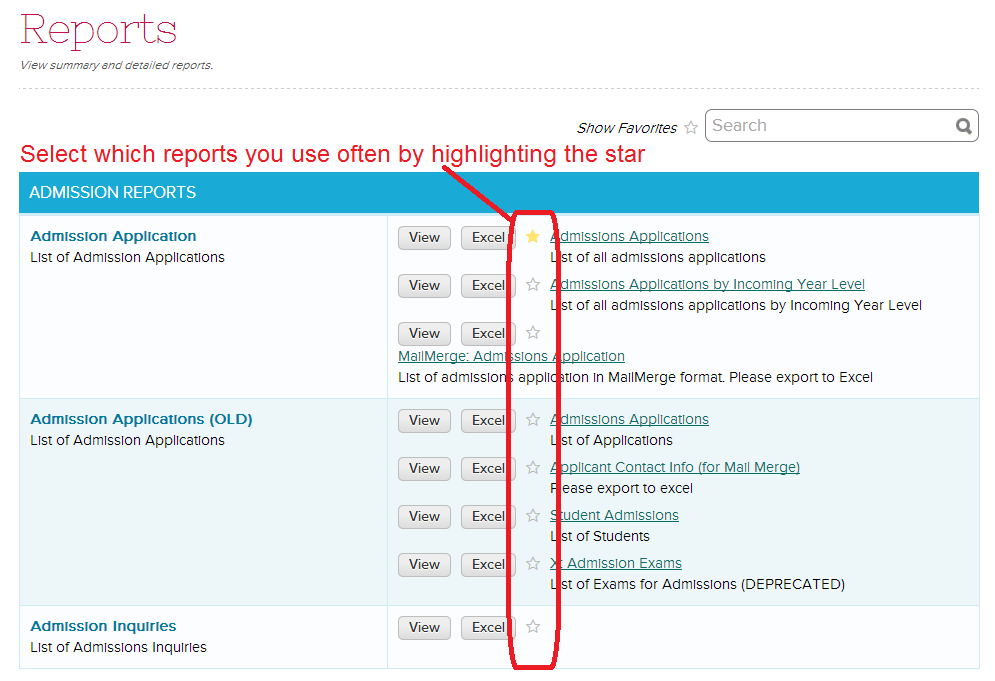Export MailMerge: Admissions Application to Excel
Image resolution: width=995 pixels, height=681 pixels.
[488, 334]
